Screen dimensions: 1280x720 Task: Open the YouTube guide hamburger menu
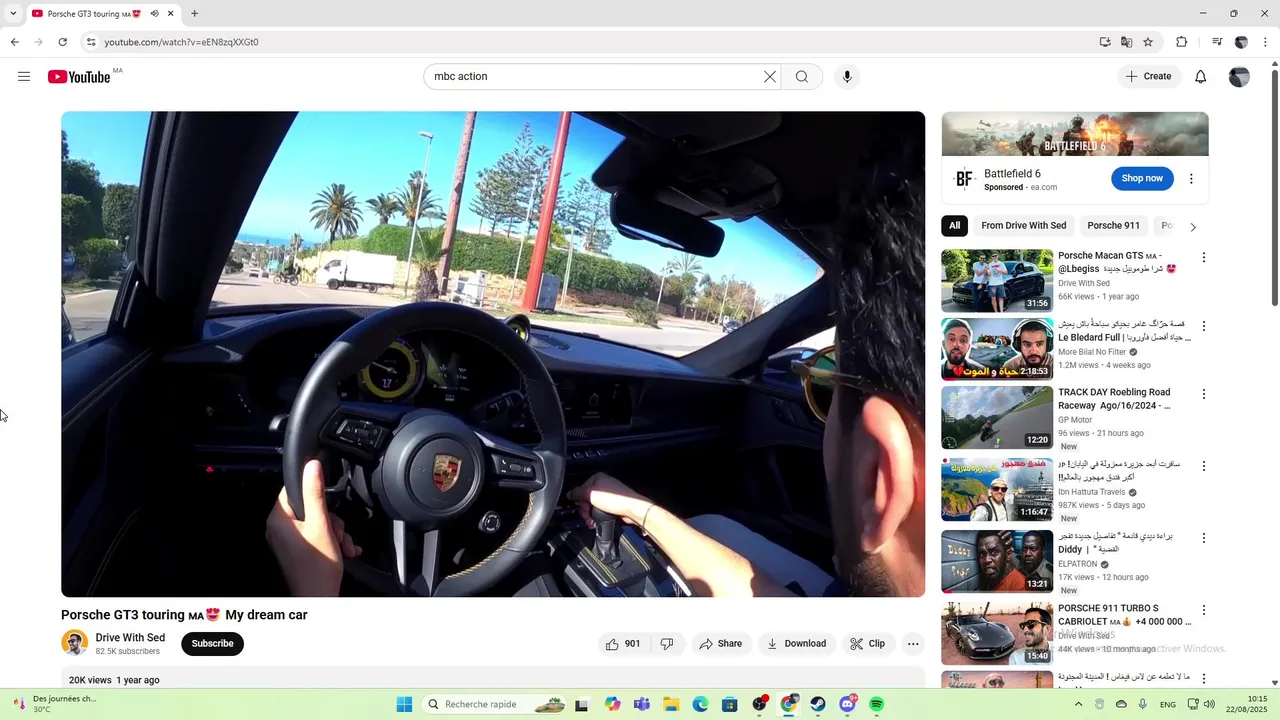coord(24,77)
